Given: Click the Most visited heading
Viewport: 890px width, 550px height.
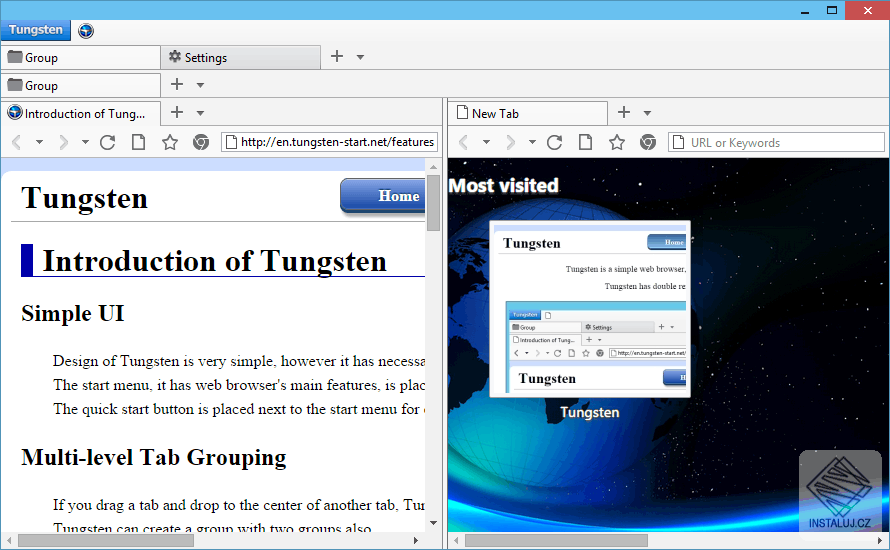Looking at the screenshot, I should click(x=503, y=186).
